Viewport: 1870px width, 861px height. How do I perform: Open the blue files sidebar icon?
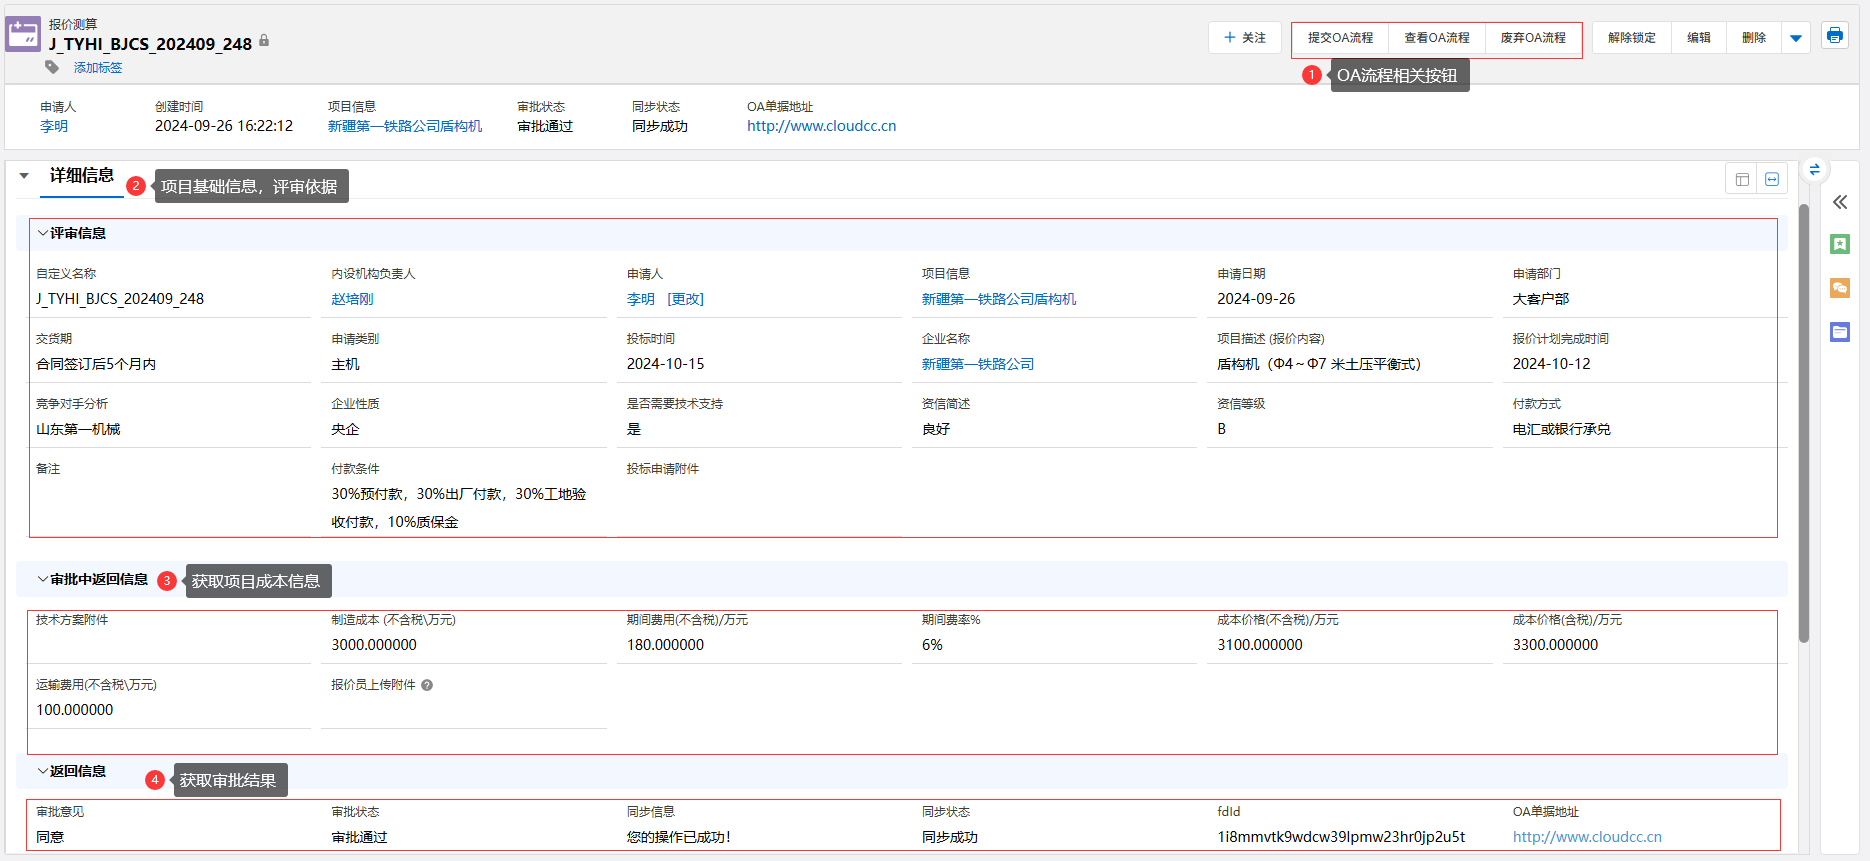click(x=1839, y=332)
